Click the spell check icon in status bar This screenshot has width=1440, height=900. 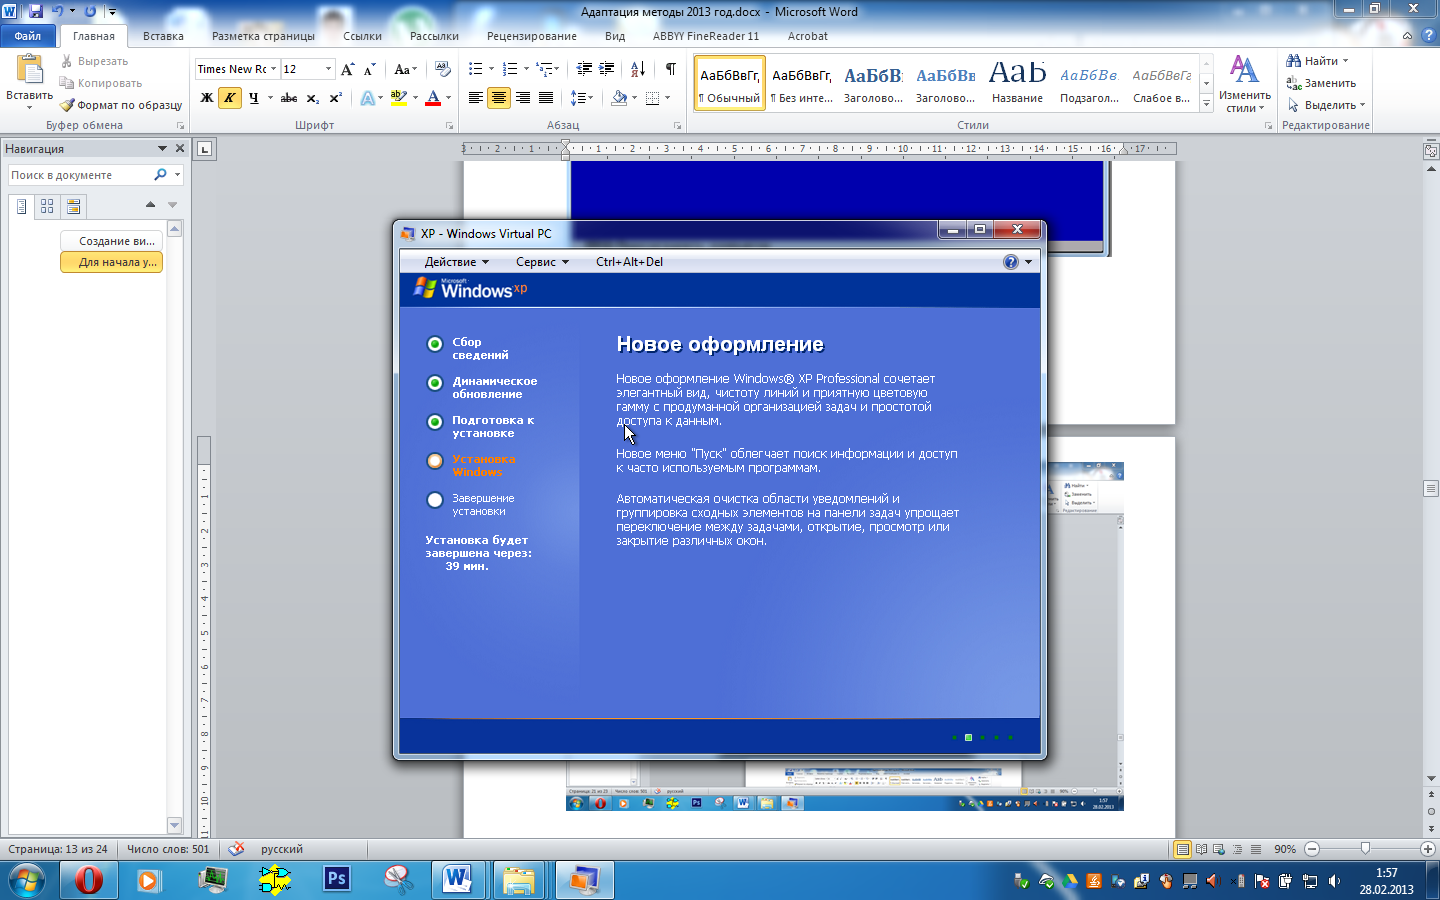(x=236, y=849)
